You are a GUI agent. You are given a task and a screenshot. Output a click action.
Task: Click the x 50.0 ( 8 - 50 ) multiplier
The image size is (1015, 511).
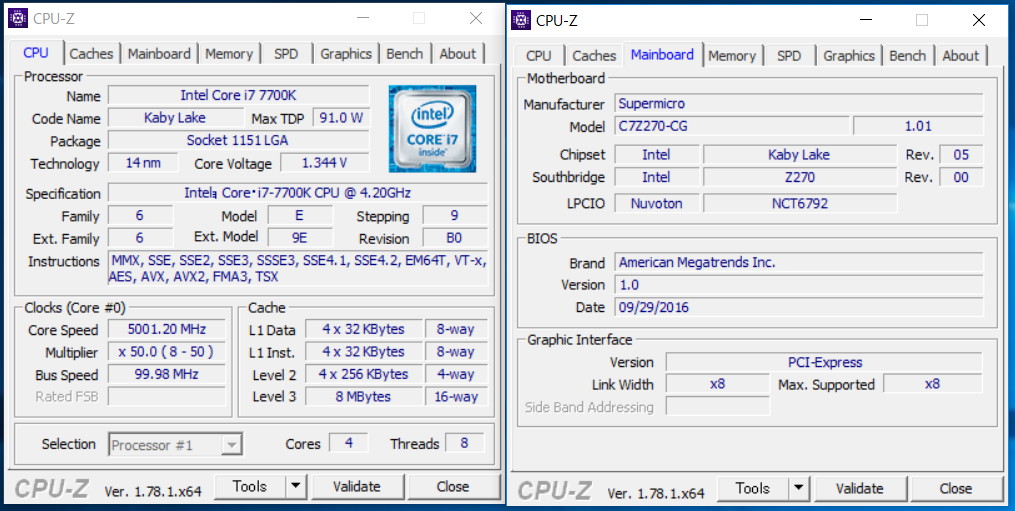(166, 352)
